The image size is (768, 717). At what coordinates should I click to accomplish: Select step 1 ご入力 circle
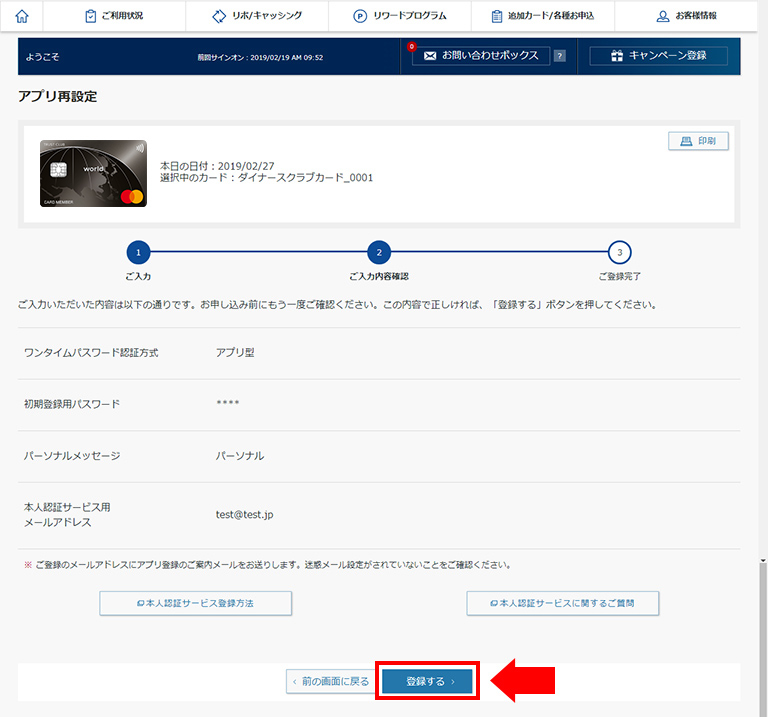point(138,252)
